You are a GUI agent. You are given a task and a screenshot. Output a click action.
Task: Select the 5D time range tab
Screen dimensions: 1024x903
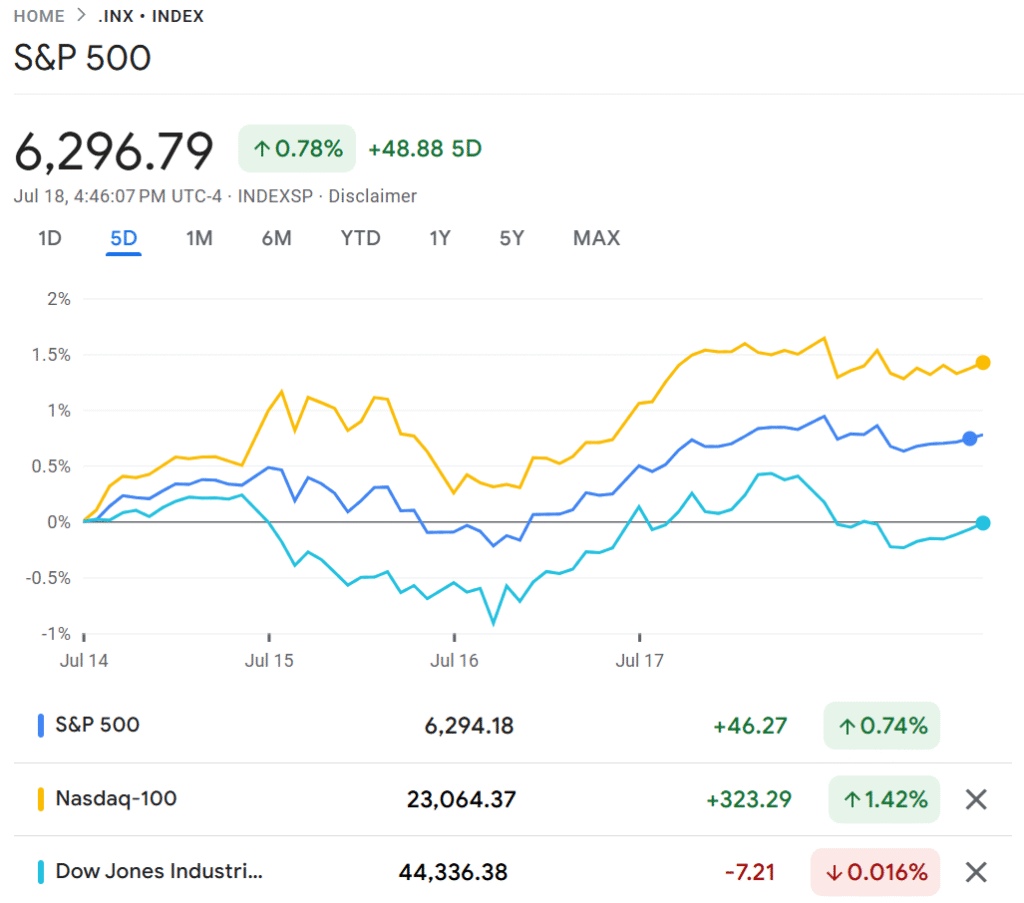coord(123,238)
